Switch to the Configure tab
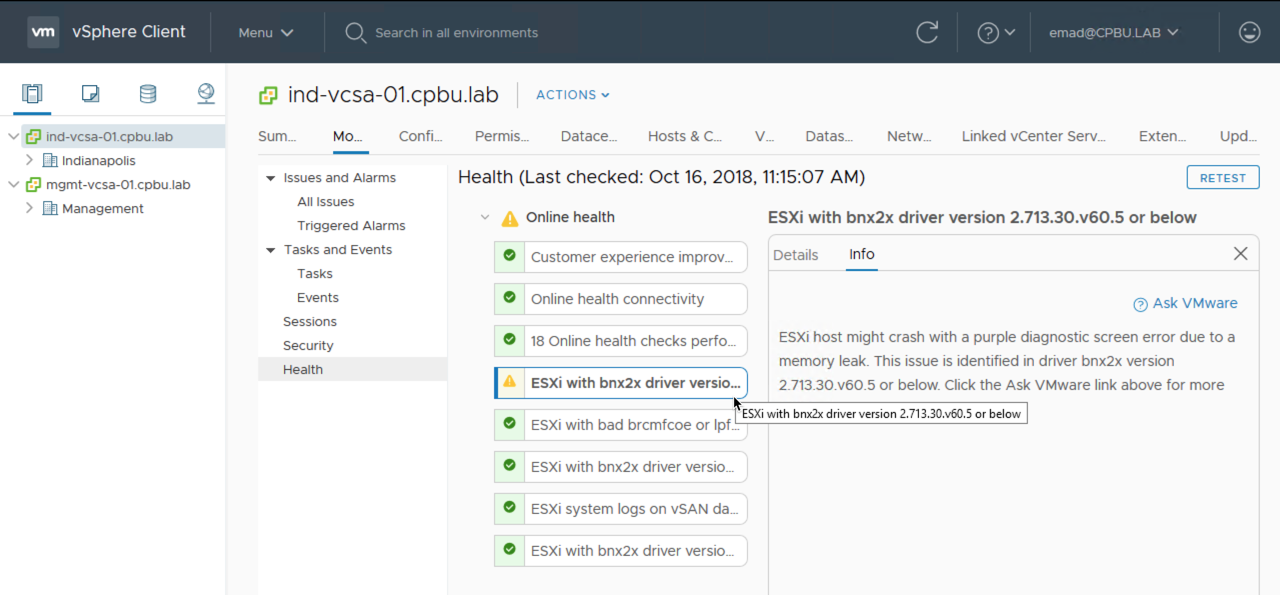The image size is (1280, 595). (420, 136)
